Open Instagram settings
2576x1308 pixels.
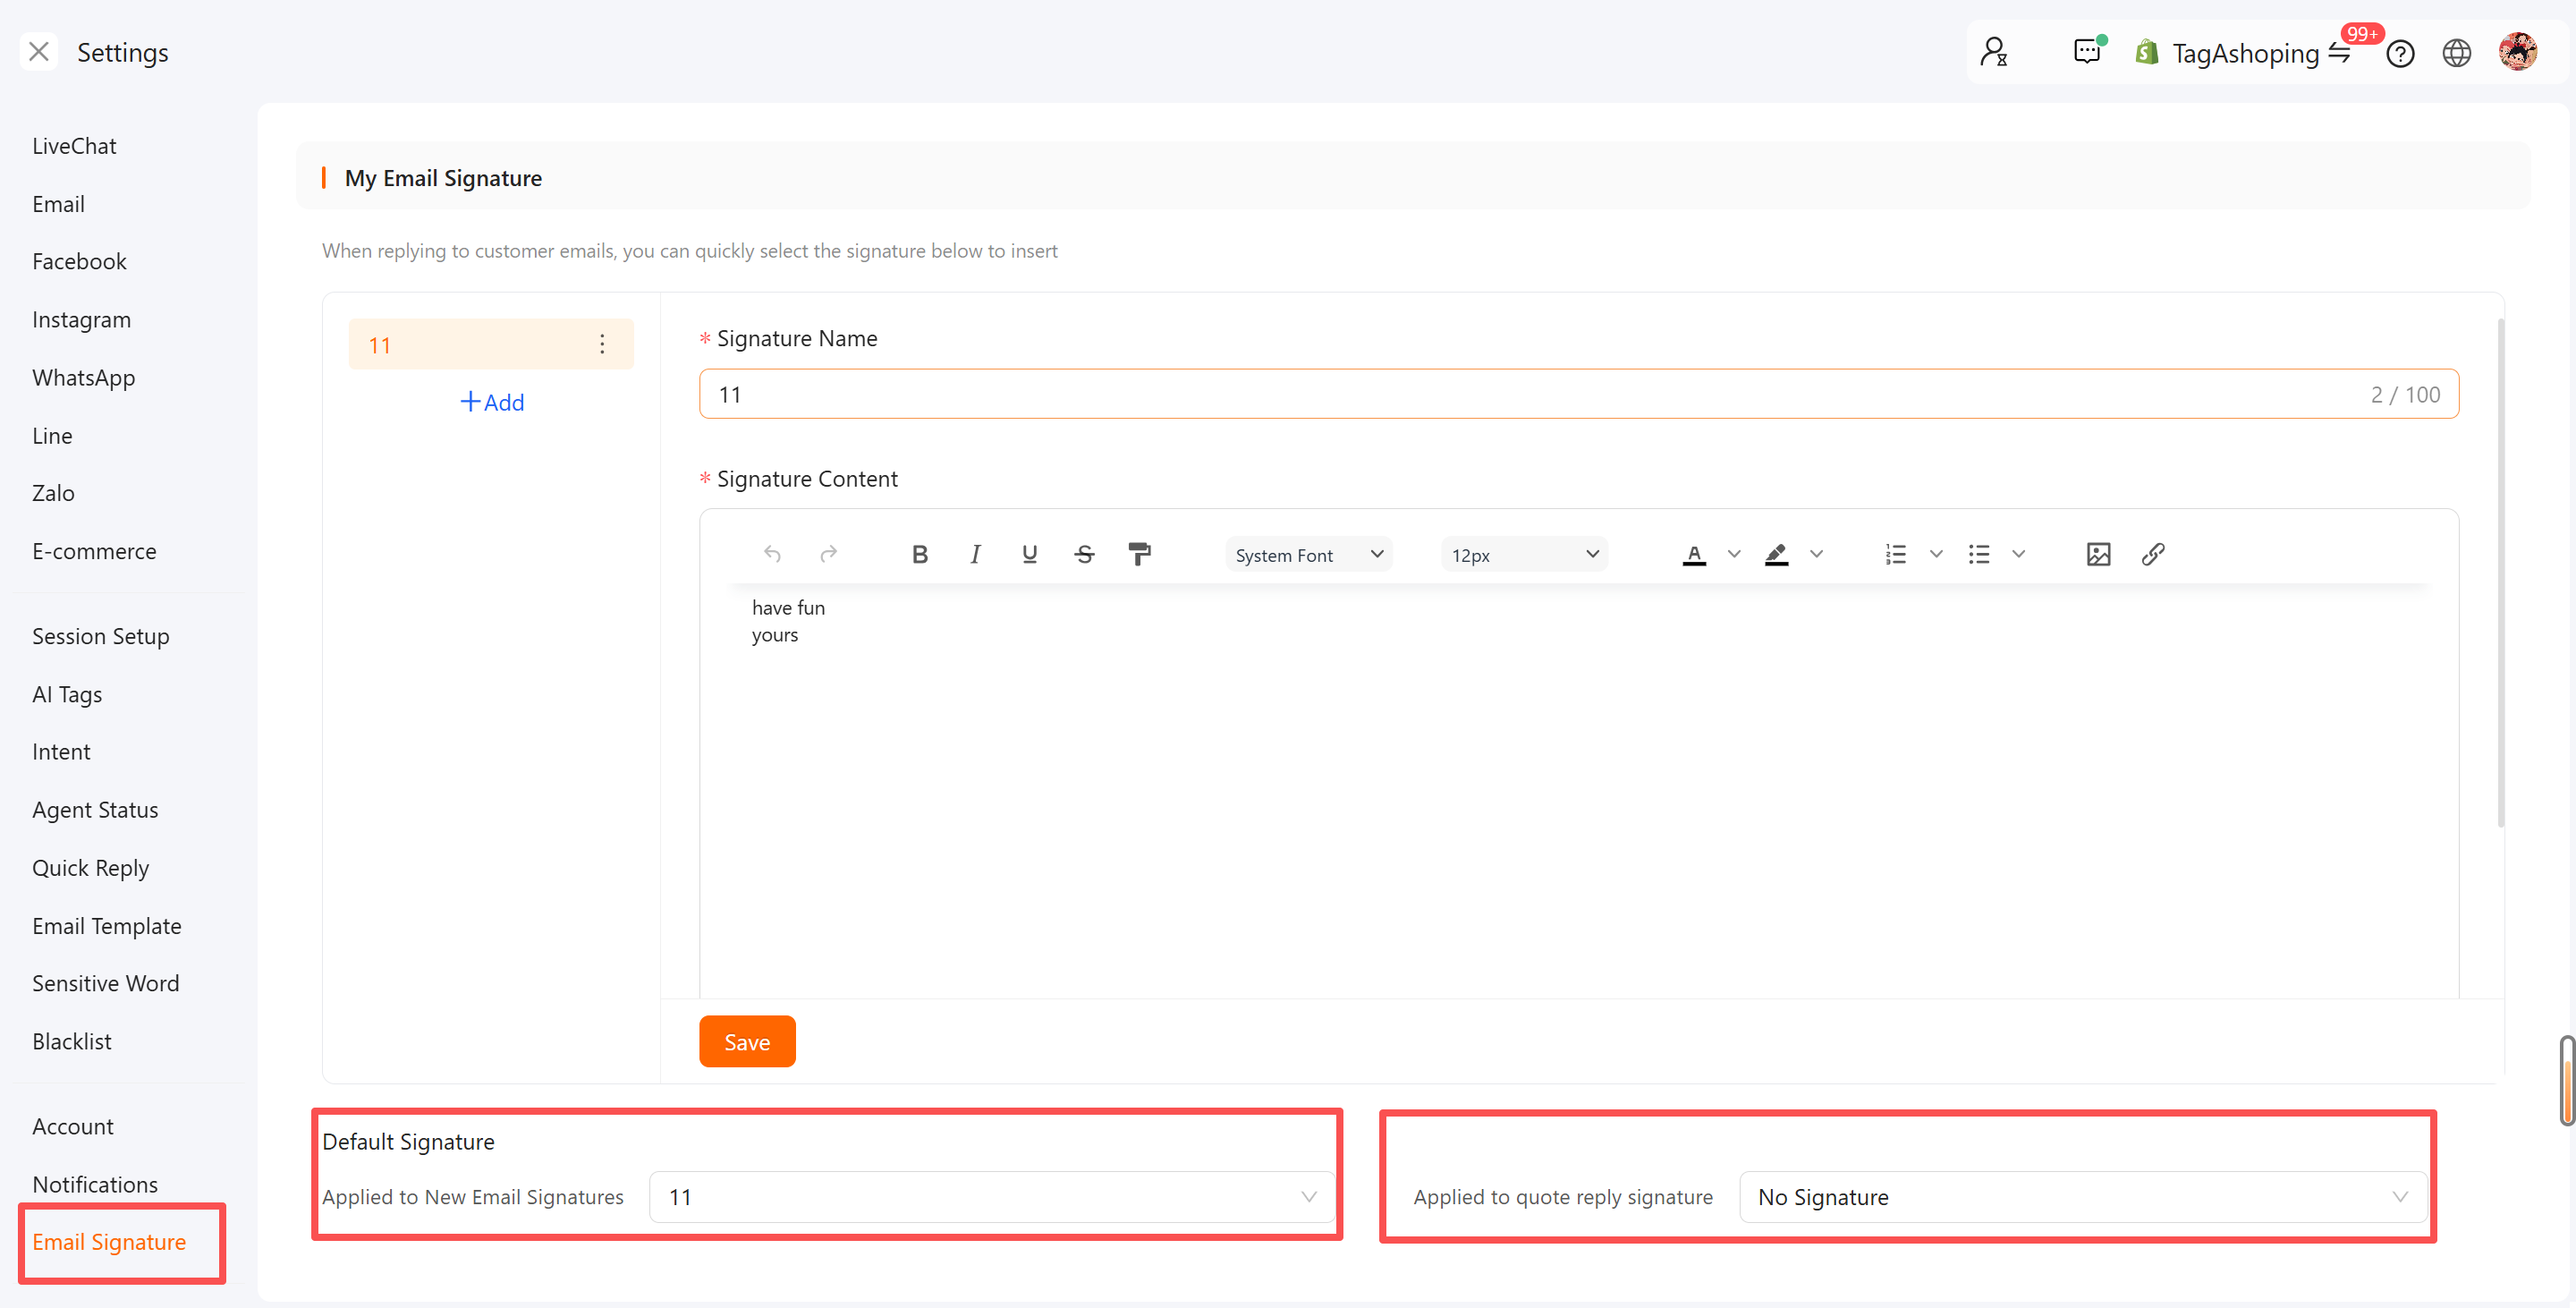coord(81,320)
